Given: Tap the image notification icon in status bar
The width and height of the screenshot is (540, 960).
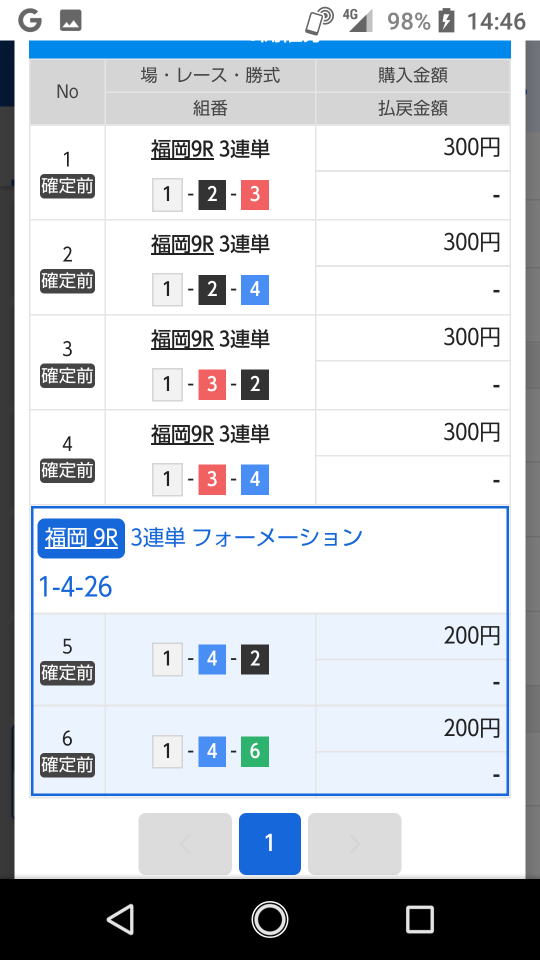Looking at the screenshot, I should click(x=71, y=21).
